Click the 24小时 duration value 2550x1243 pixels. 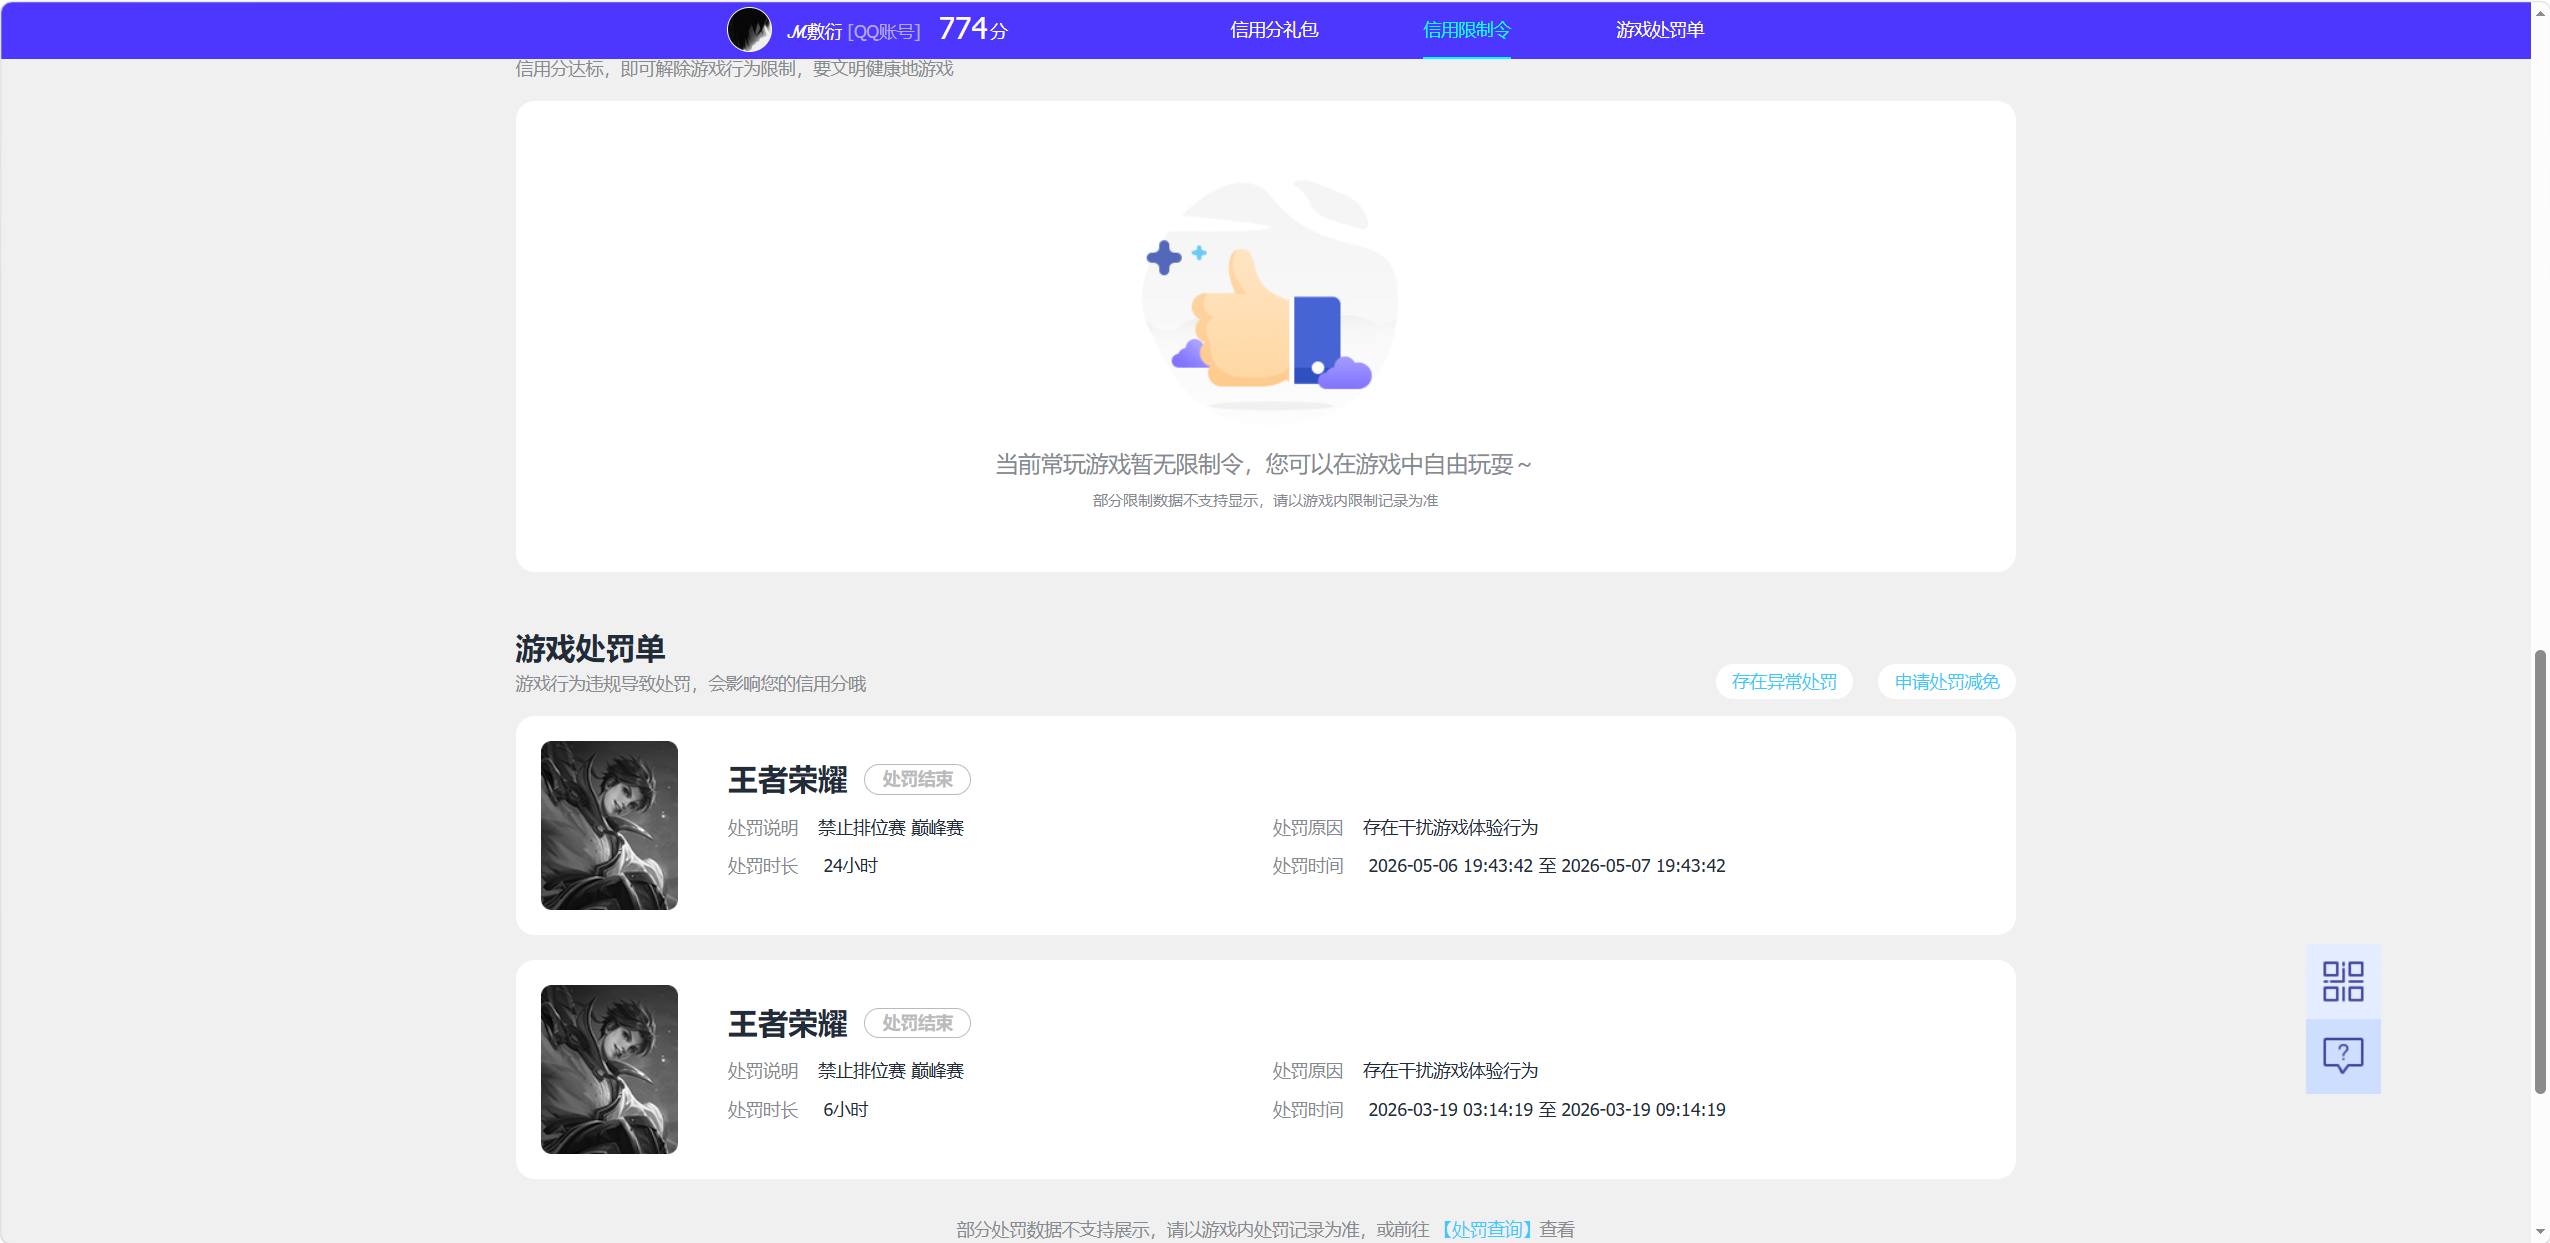pos(850,866)
